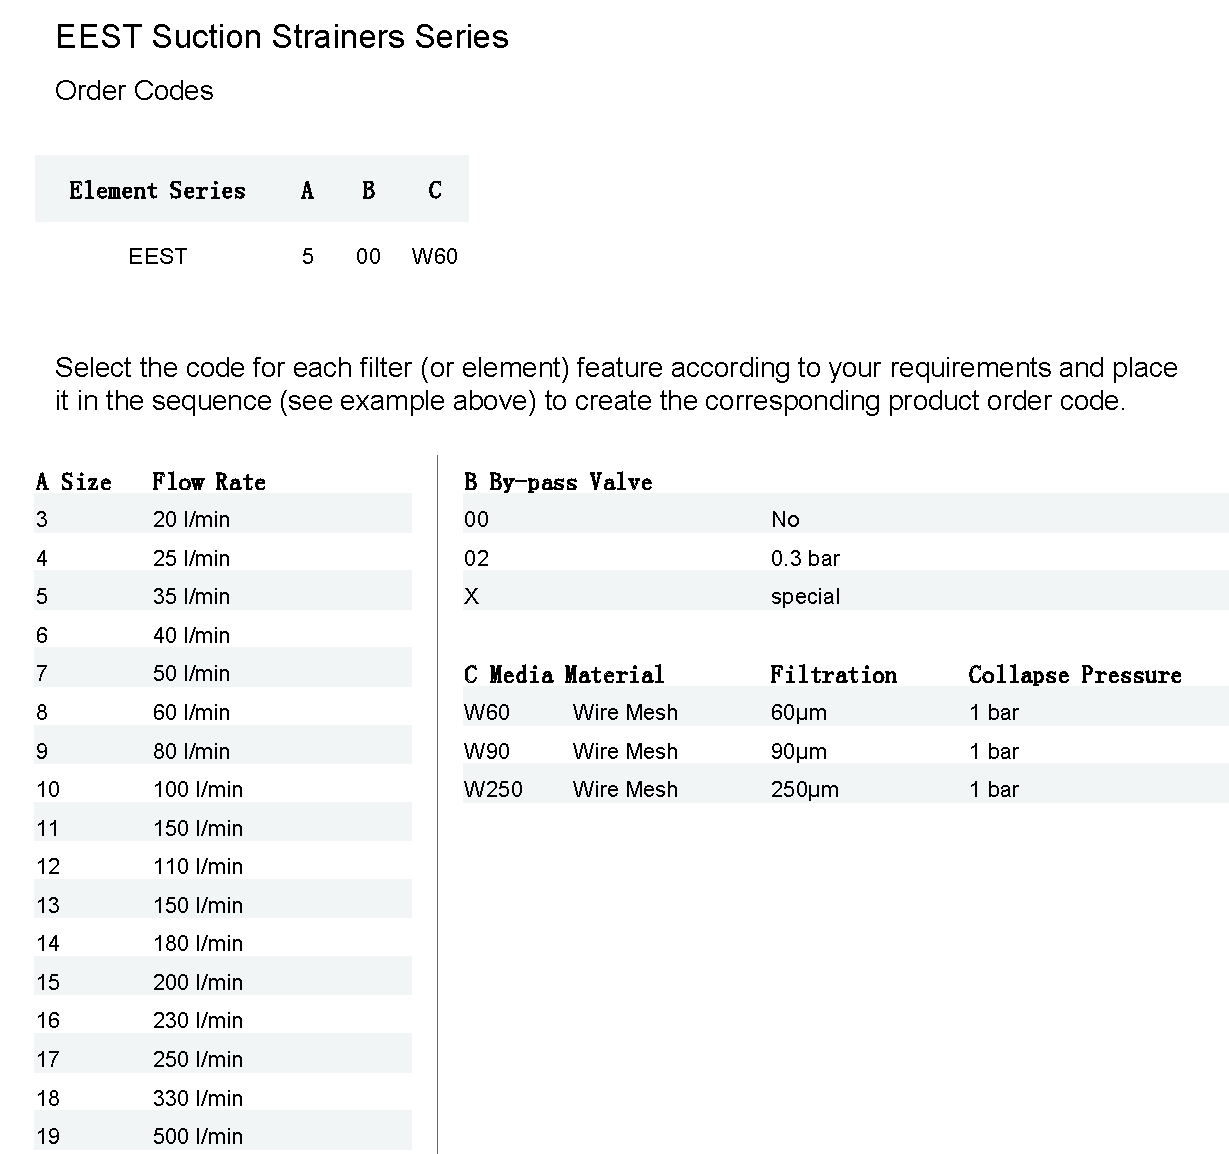1229x1154 pixels.
Task: Select the '230 l/min' flow rate entry
Action: tap(198, 1020)
